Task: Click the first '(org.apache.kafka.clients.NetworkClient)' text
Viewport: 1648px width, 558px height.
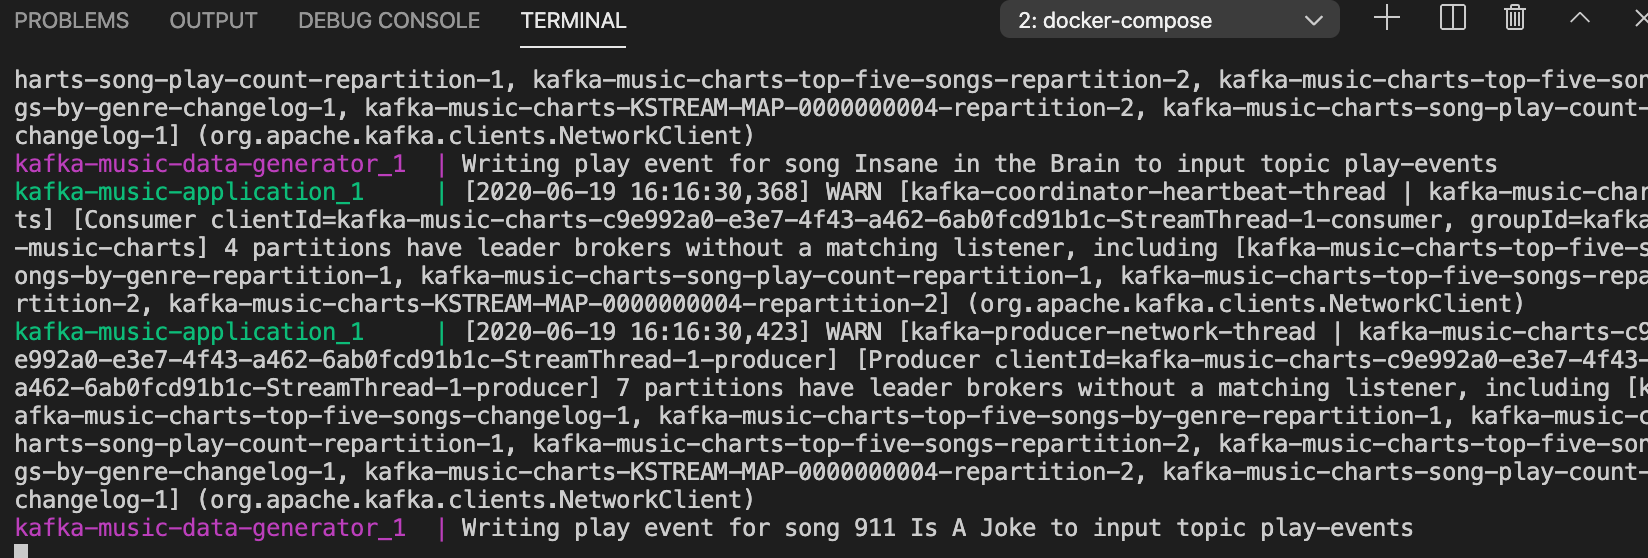Action: point(475,136)
